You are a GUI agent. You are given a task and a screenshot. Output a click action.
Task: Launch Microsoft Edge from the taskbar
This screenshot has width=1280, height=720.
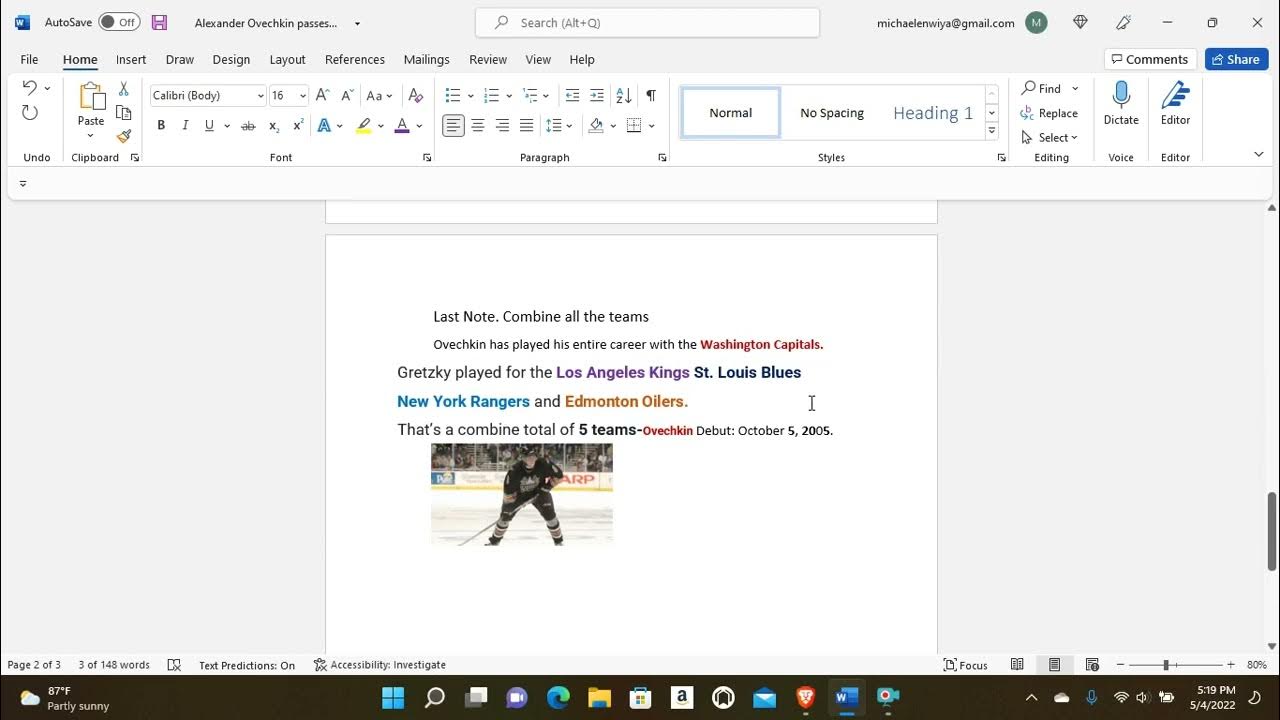point(558,697)
